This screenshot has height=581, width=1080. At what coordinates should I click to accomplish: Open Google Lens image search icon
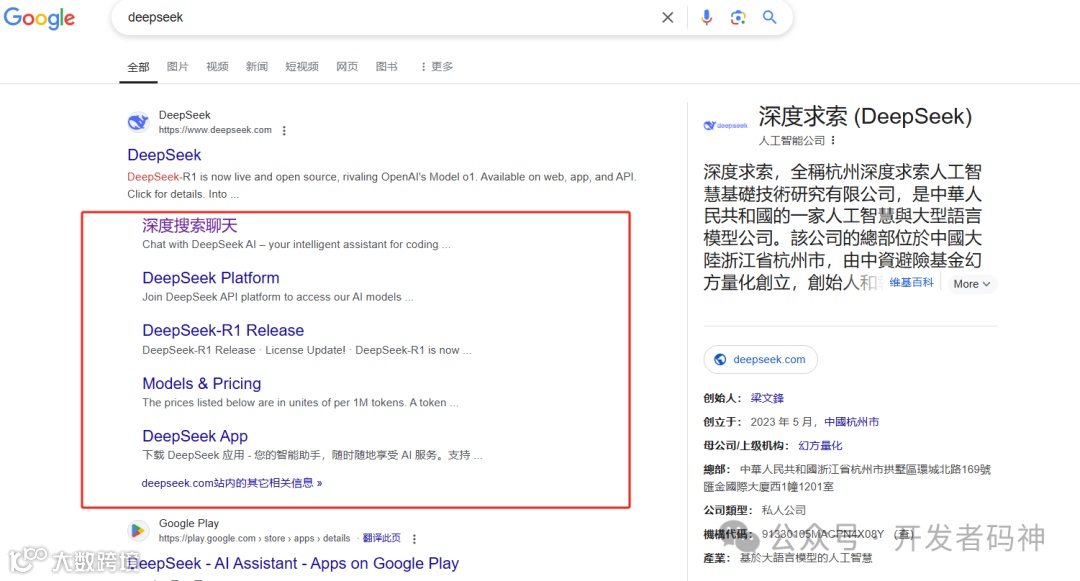[738, 18]
